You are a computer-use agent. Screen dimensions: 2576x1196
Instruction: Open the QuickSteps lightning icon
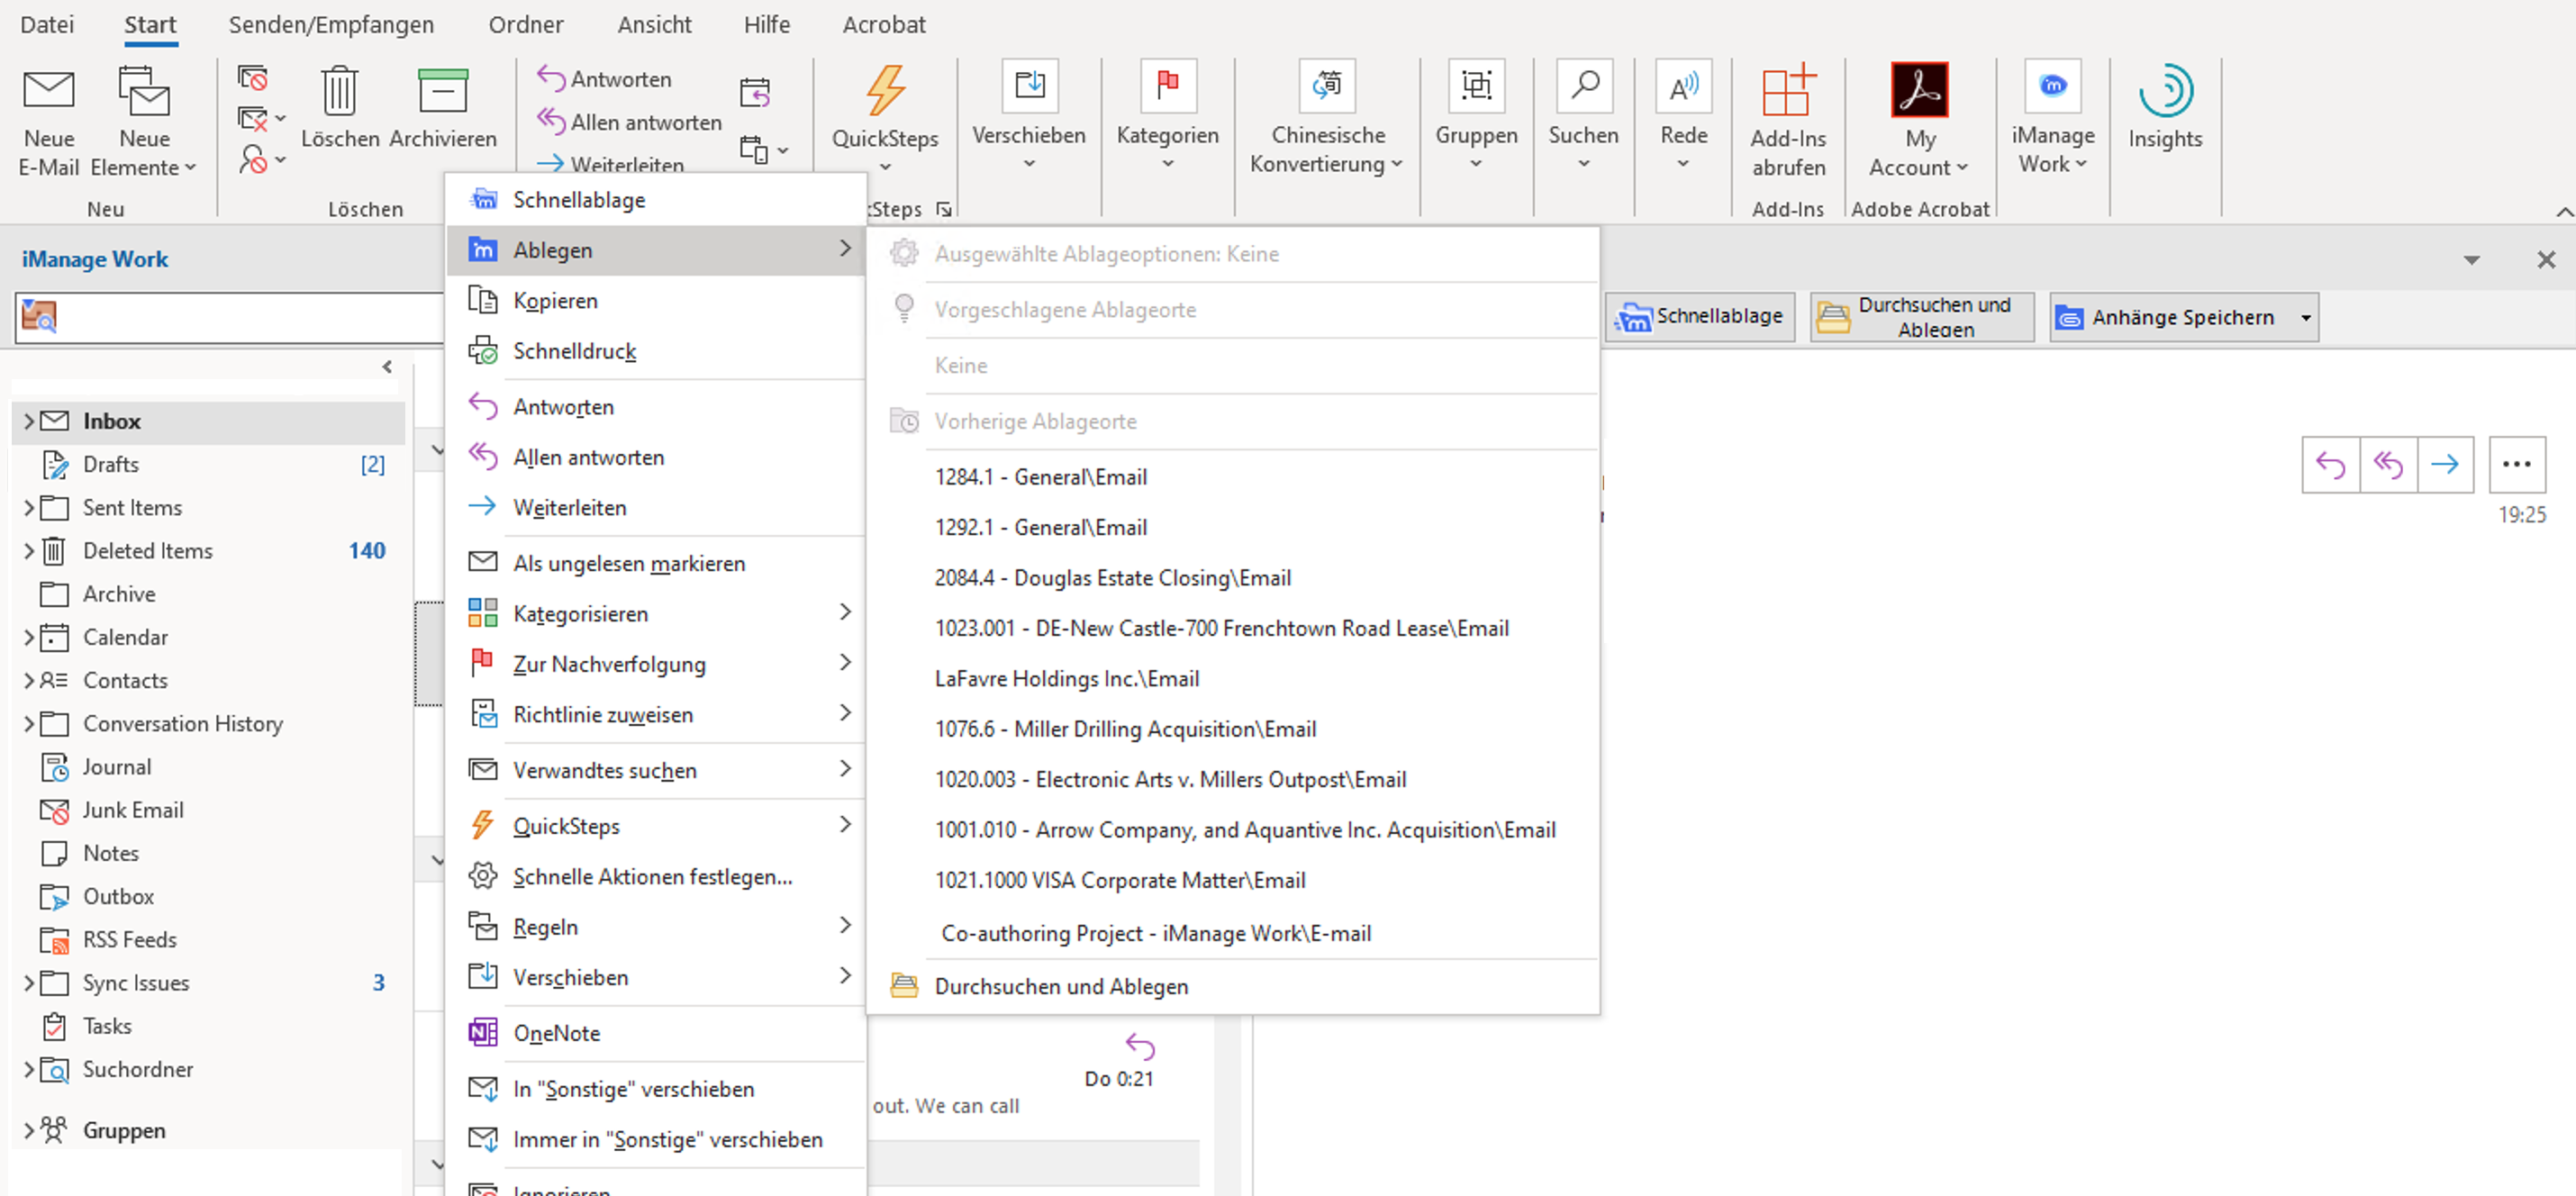point(885,91)
